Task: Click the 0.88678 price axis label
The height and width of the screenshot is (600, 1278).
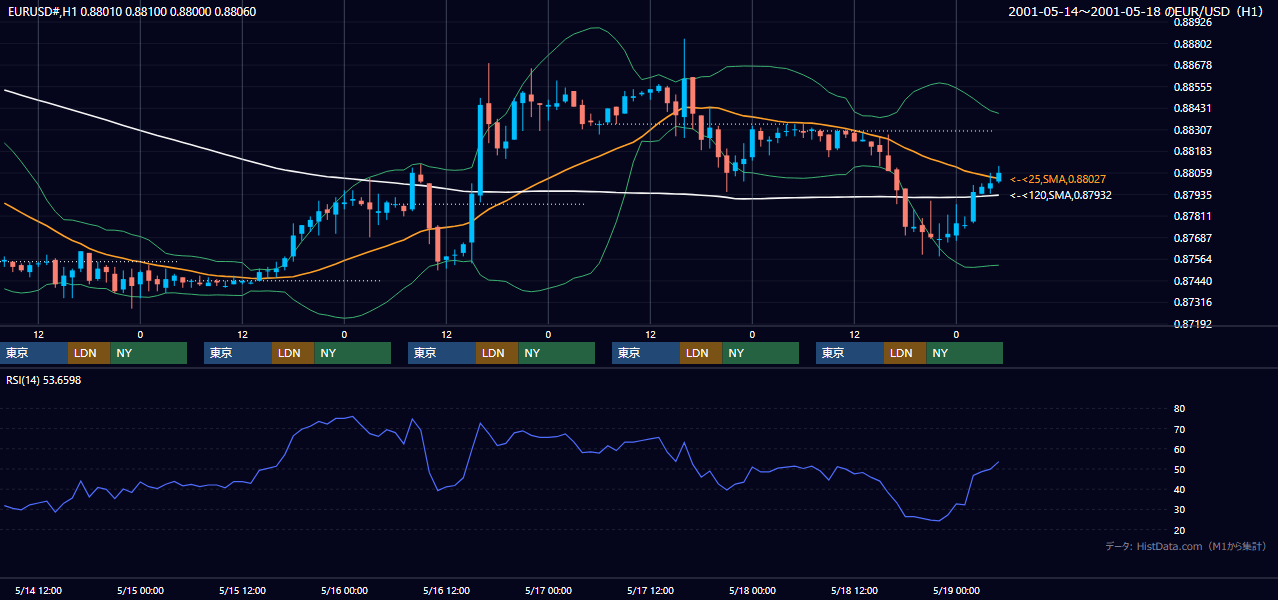Action: pos(1191,65)
